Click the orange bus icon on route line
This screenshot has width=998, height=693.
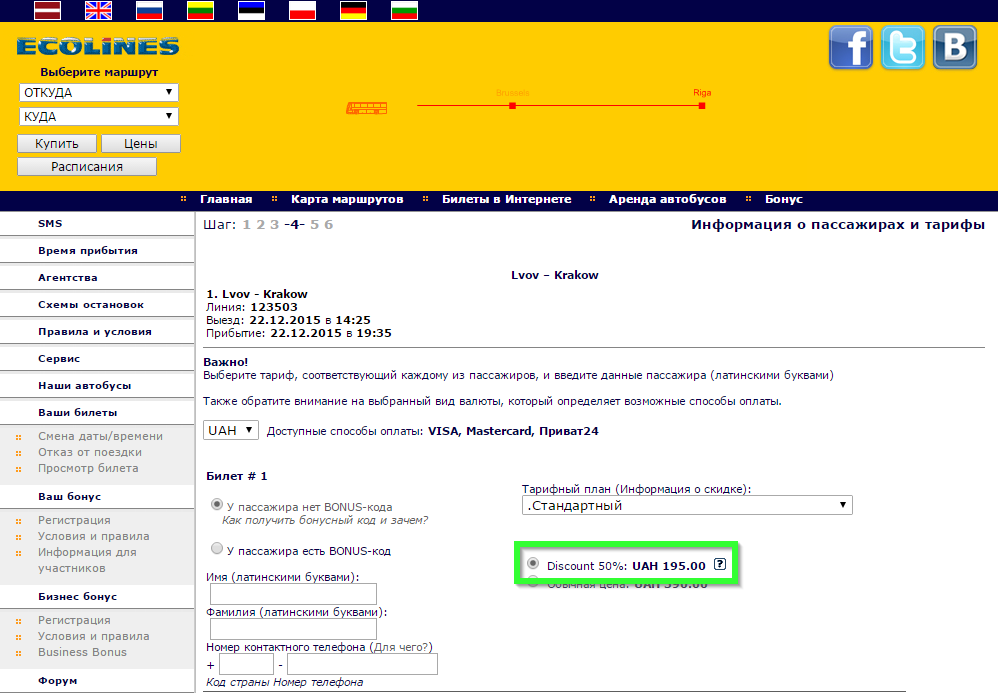click(x=367, y=108)
